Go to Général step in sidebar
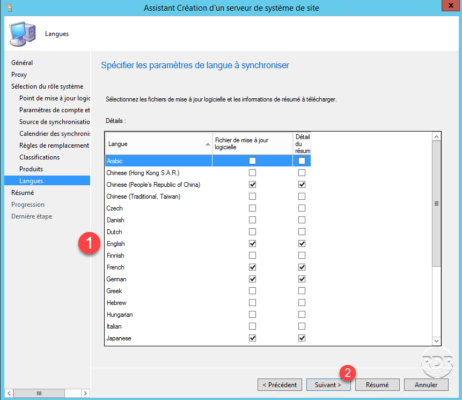This screenshot has height=400, width=462. tap(22, 63)
